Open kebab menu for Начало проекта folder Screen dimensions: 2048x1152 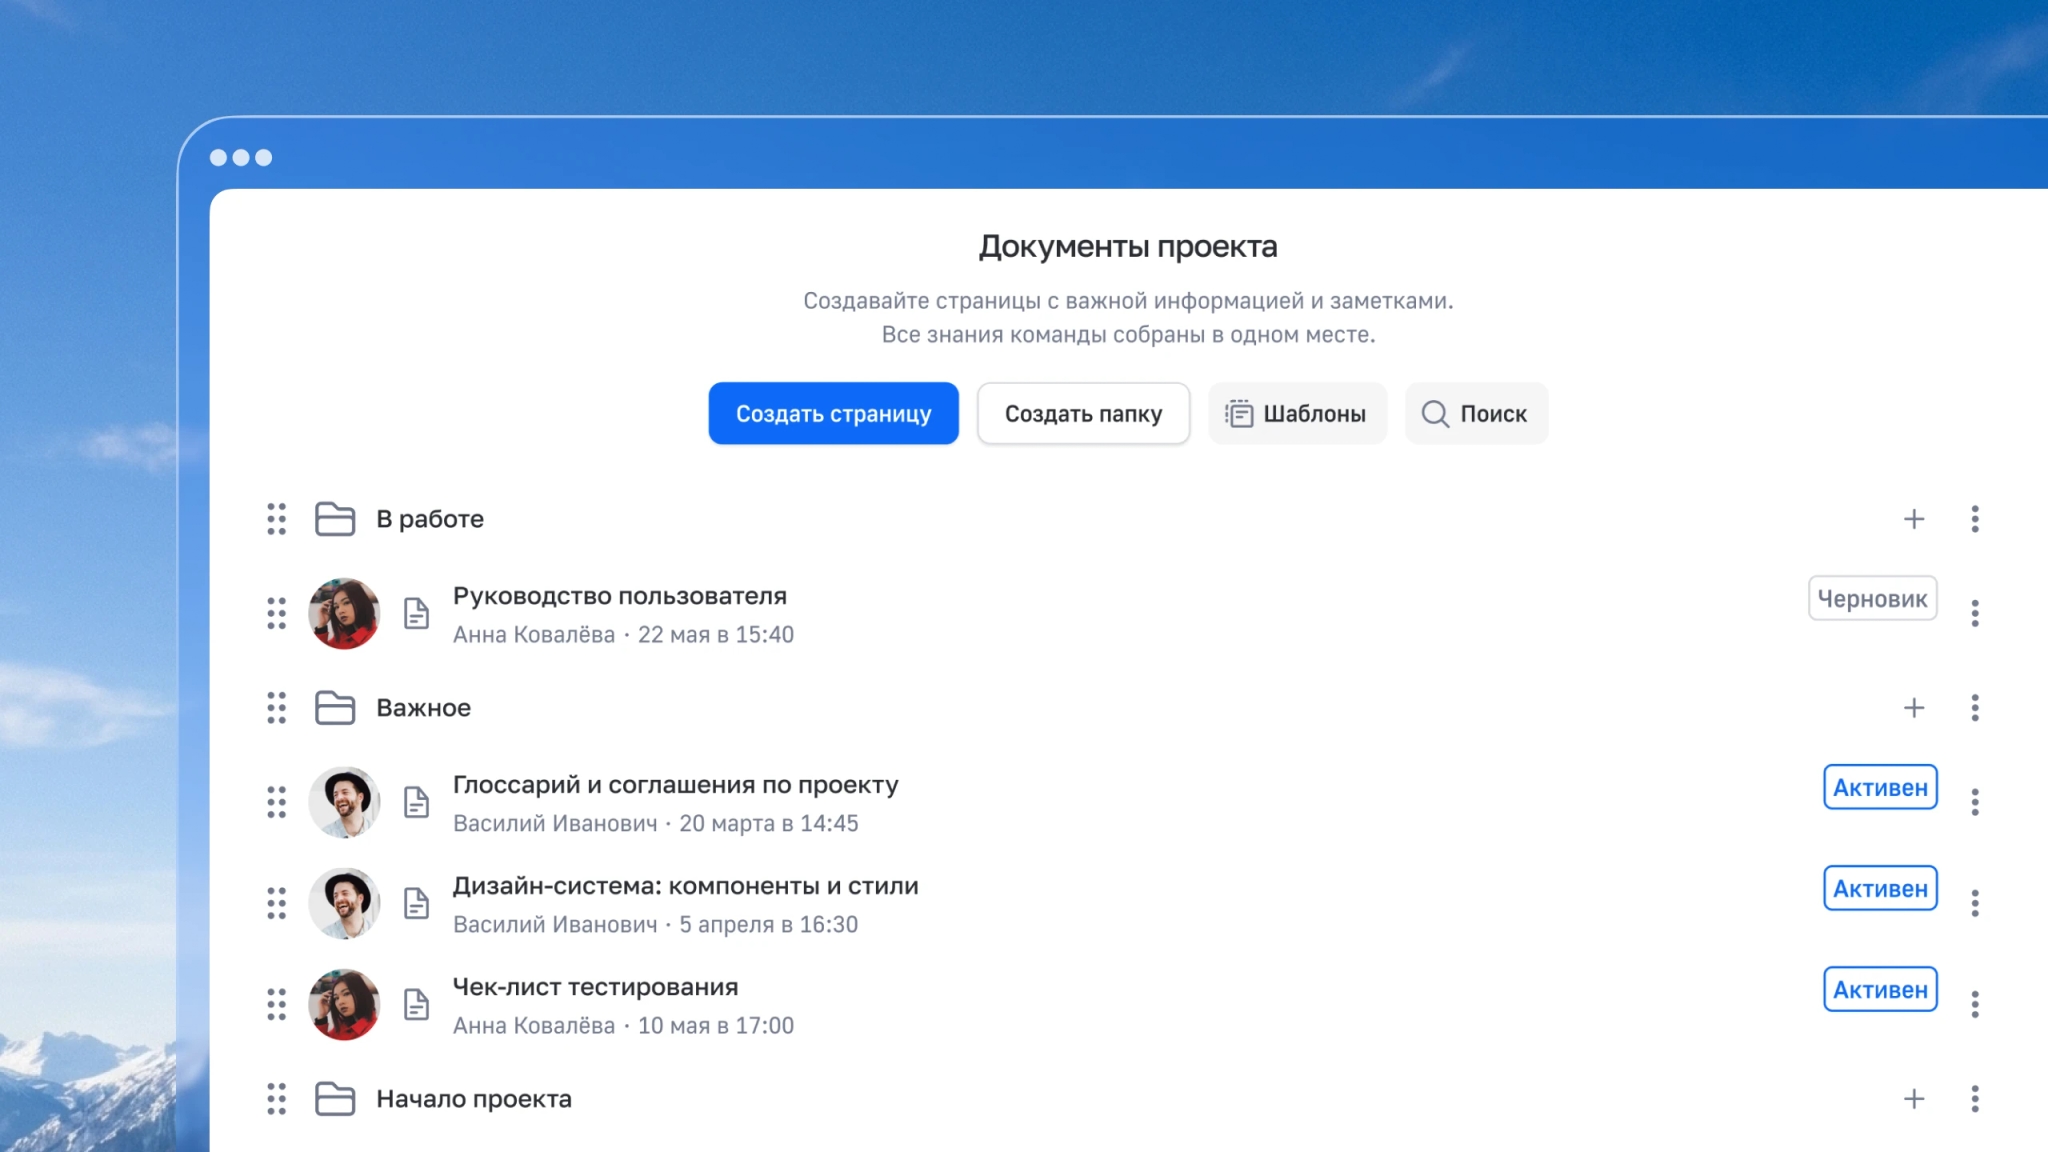[x=1975, y=1098]
